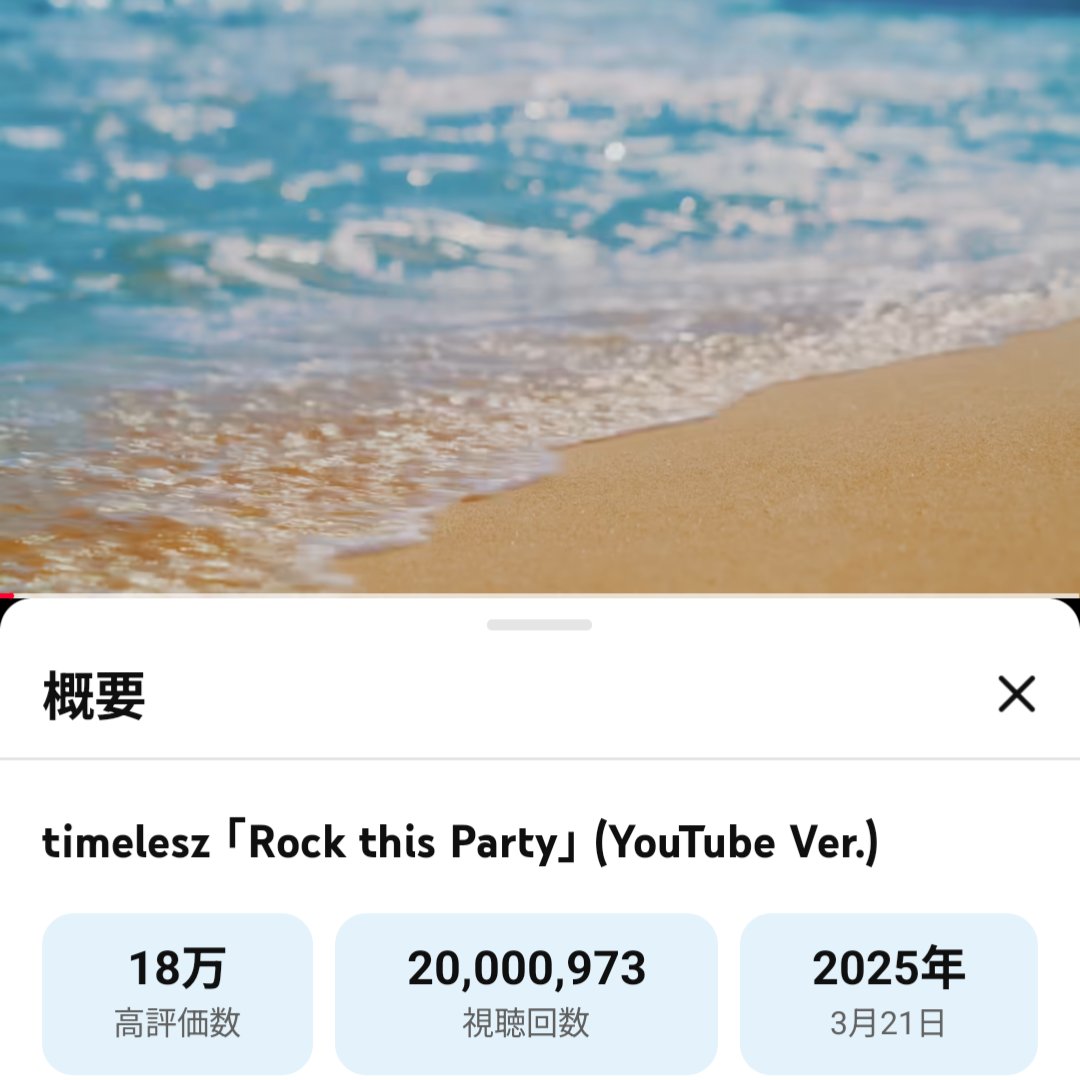The image size is (1080, 1080).
Task: Tap the 高評価数 label
Action: [x=178, y=1024]
